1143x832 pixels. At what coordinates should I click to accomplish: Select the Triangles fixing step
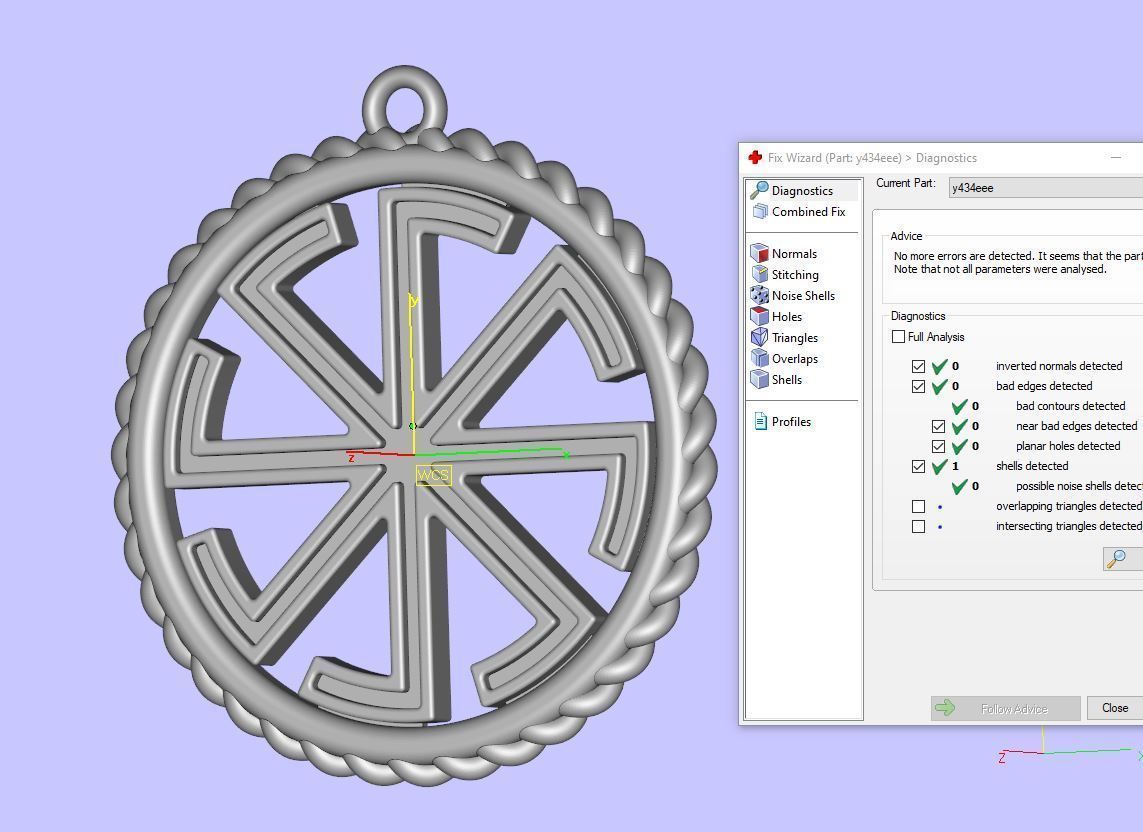[x=785, y=338]
